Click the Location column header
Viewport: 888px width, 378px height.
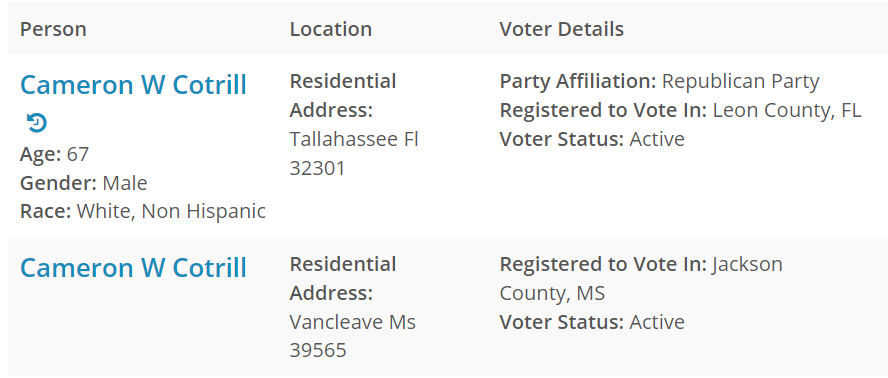(x=331, y=29)
